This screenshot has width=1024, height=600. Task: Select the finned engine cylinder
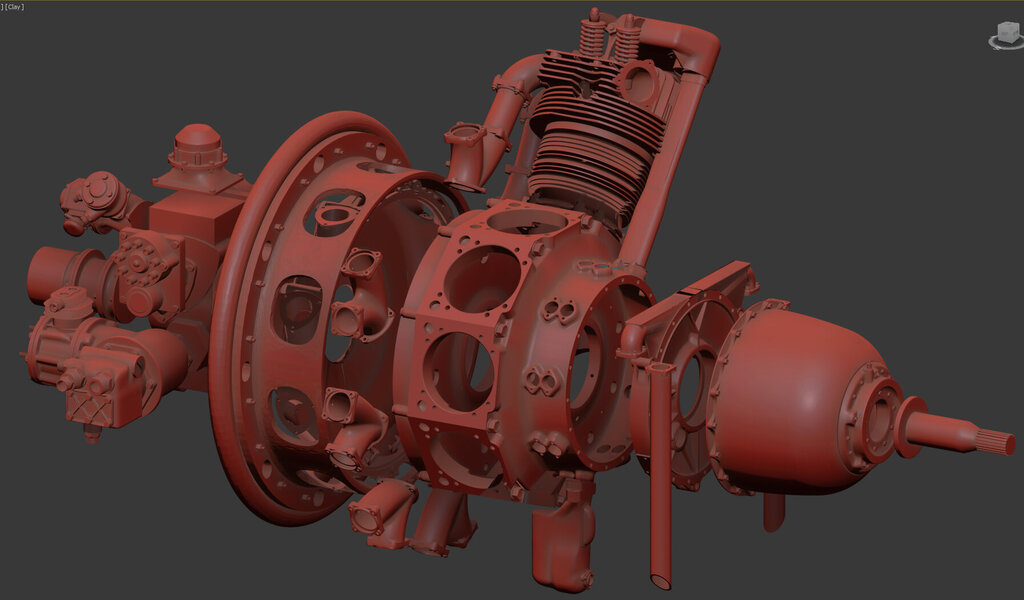(x=590, y=140)
